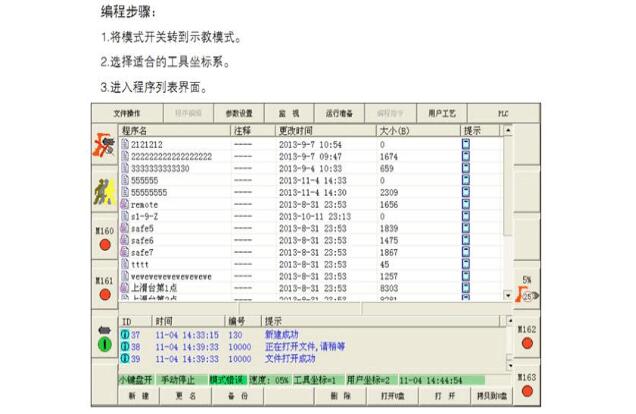Viewport: 636px width, 414px height.
Task: Toggle the M163 red indicator button
Action: click(x=526, y=391)
